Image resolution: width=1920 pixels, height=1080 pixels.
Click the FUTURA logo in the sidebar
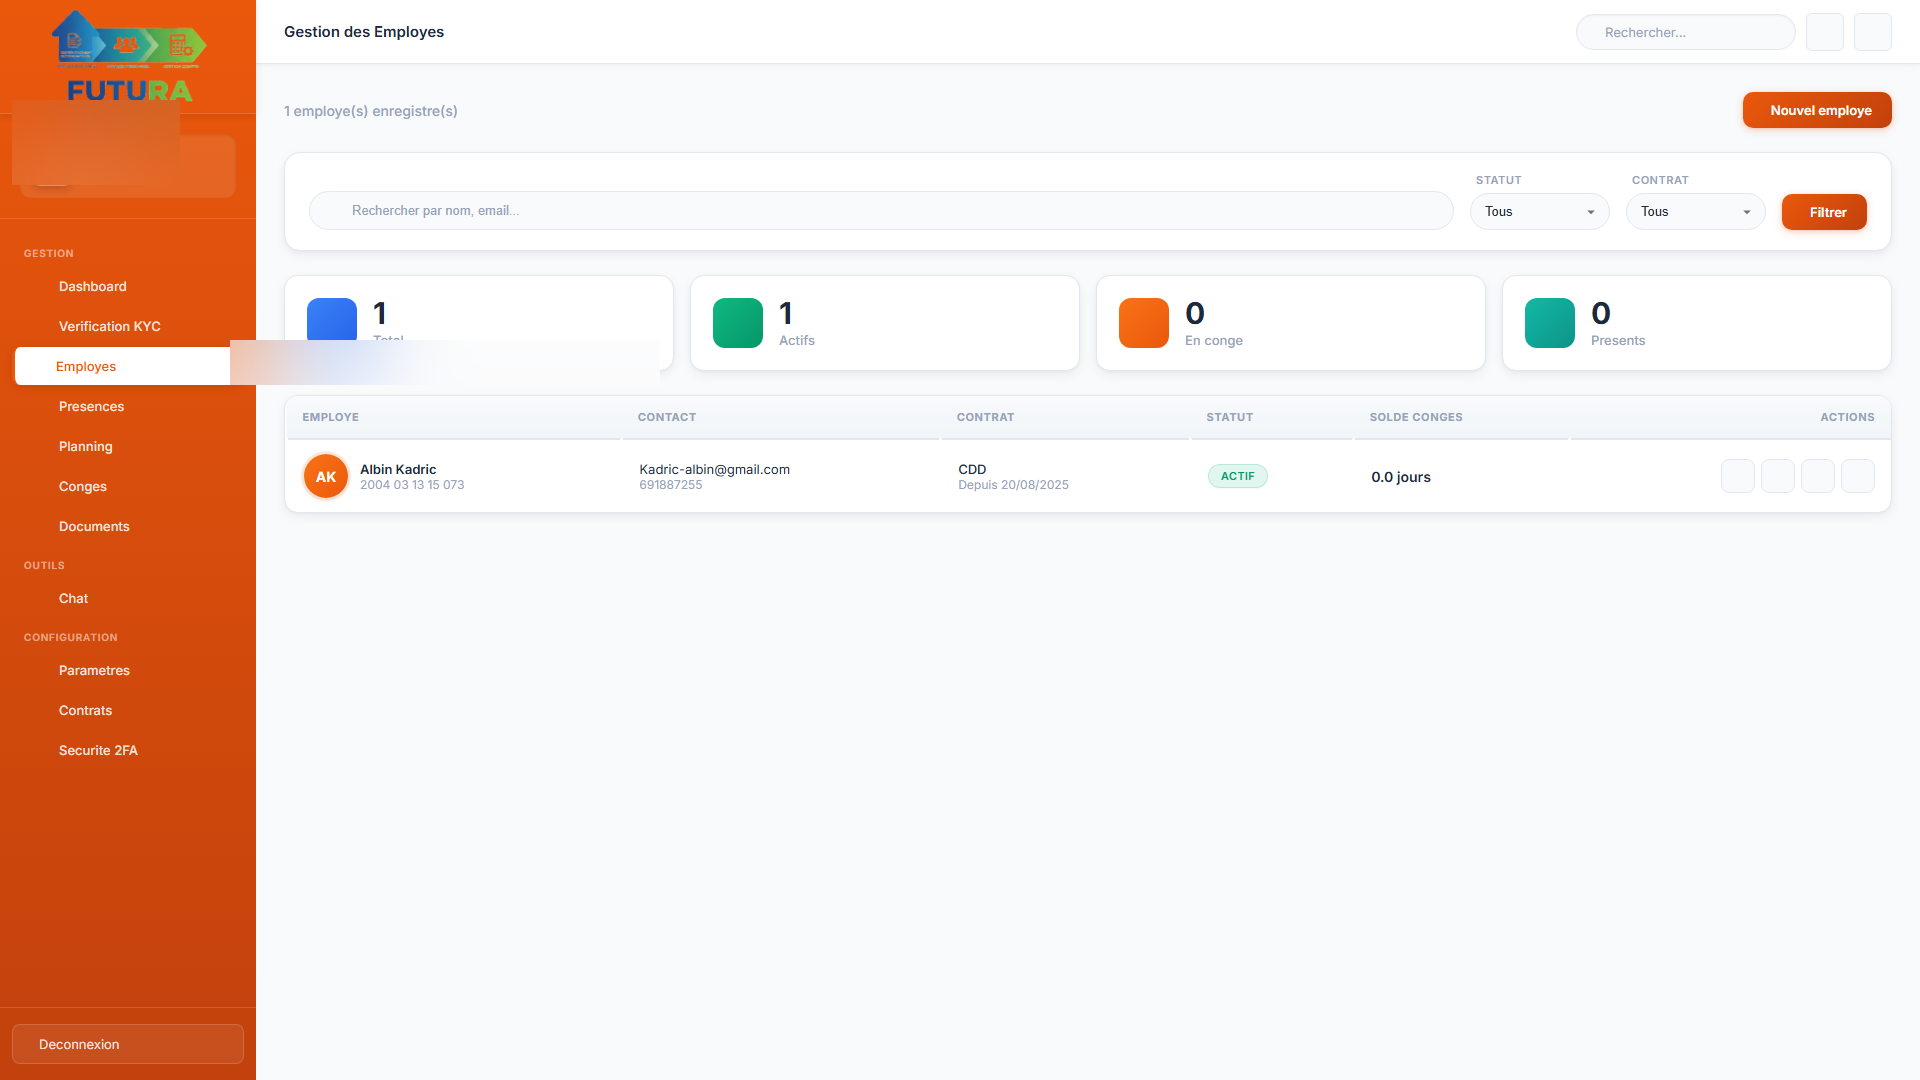coord(128,57)
